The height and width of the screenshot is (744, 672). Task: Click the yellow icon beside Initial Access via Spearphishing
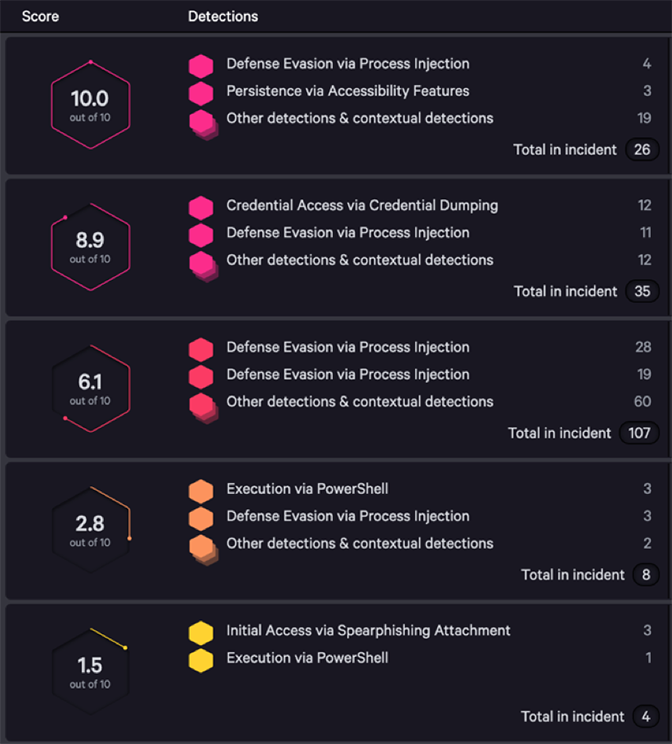201,633
